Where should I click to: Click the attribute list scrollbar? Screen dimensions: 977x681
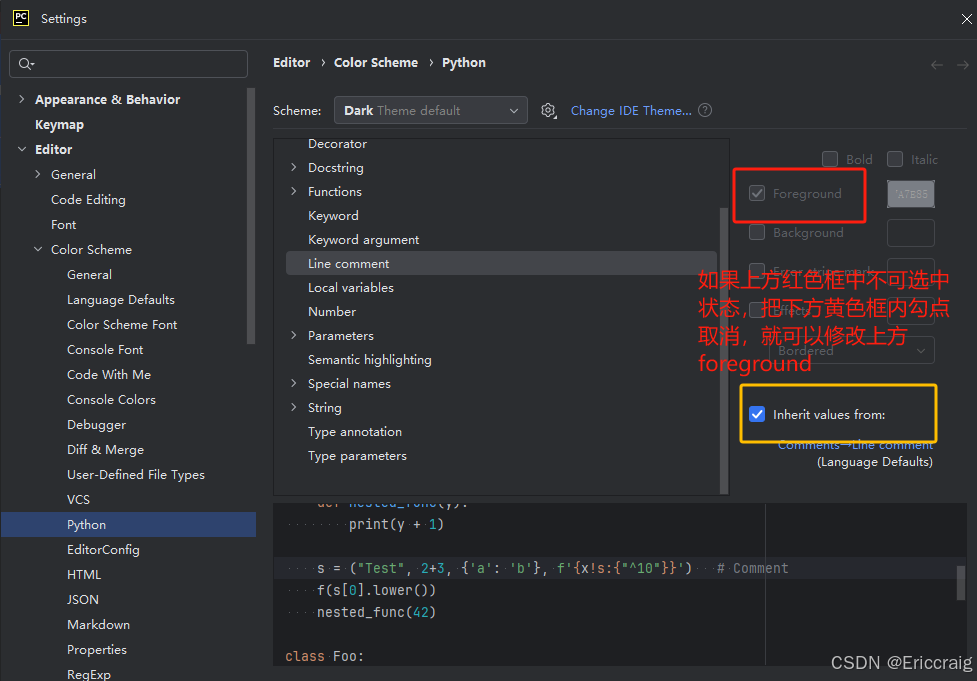coord(723,349)
